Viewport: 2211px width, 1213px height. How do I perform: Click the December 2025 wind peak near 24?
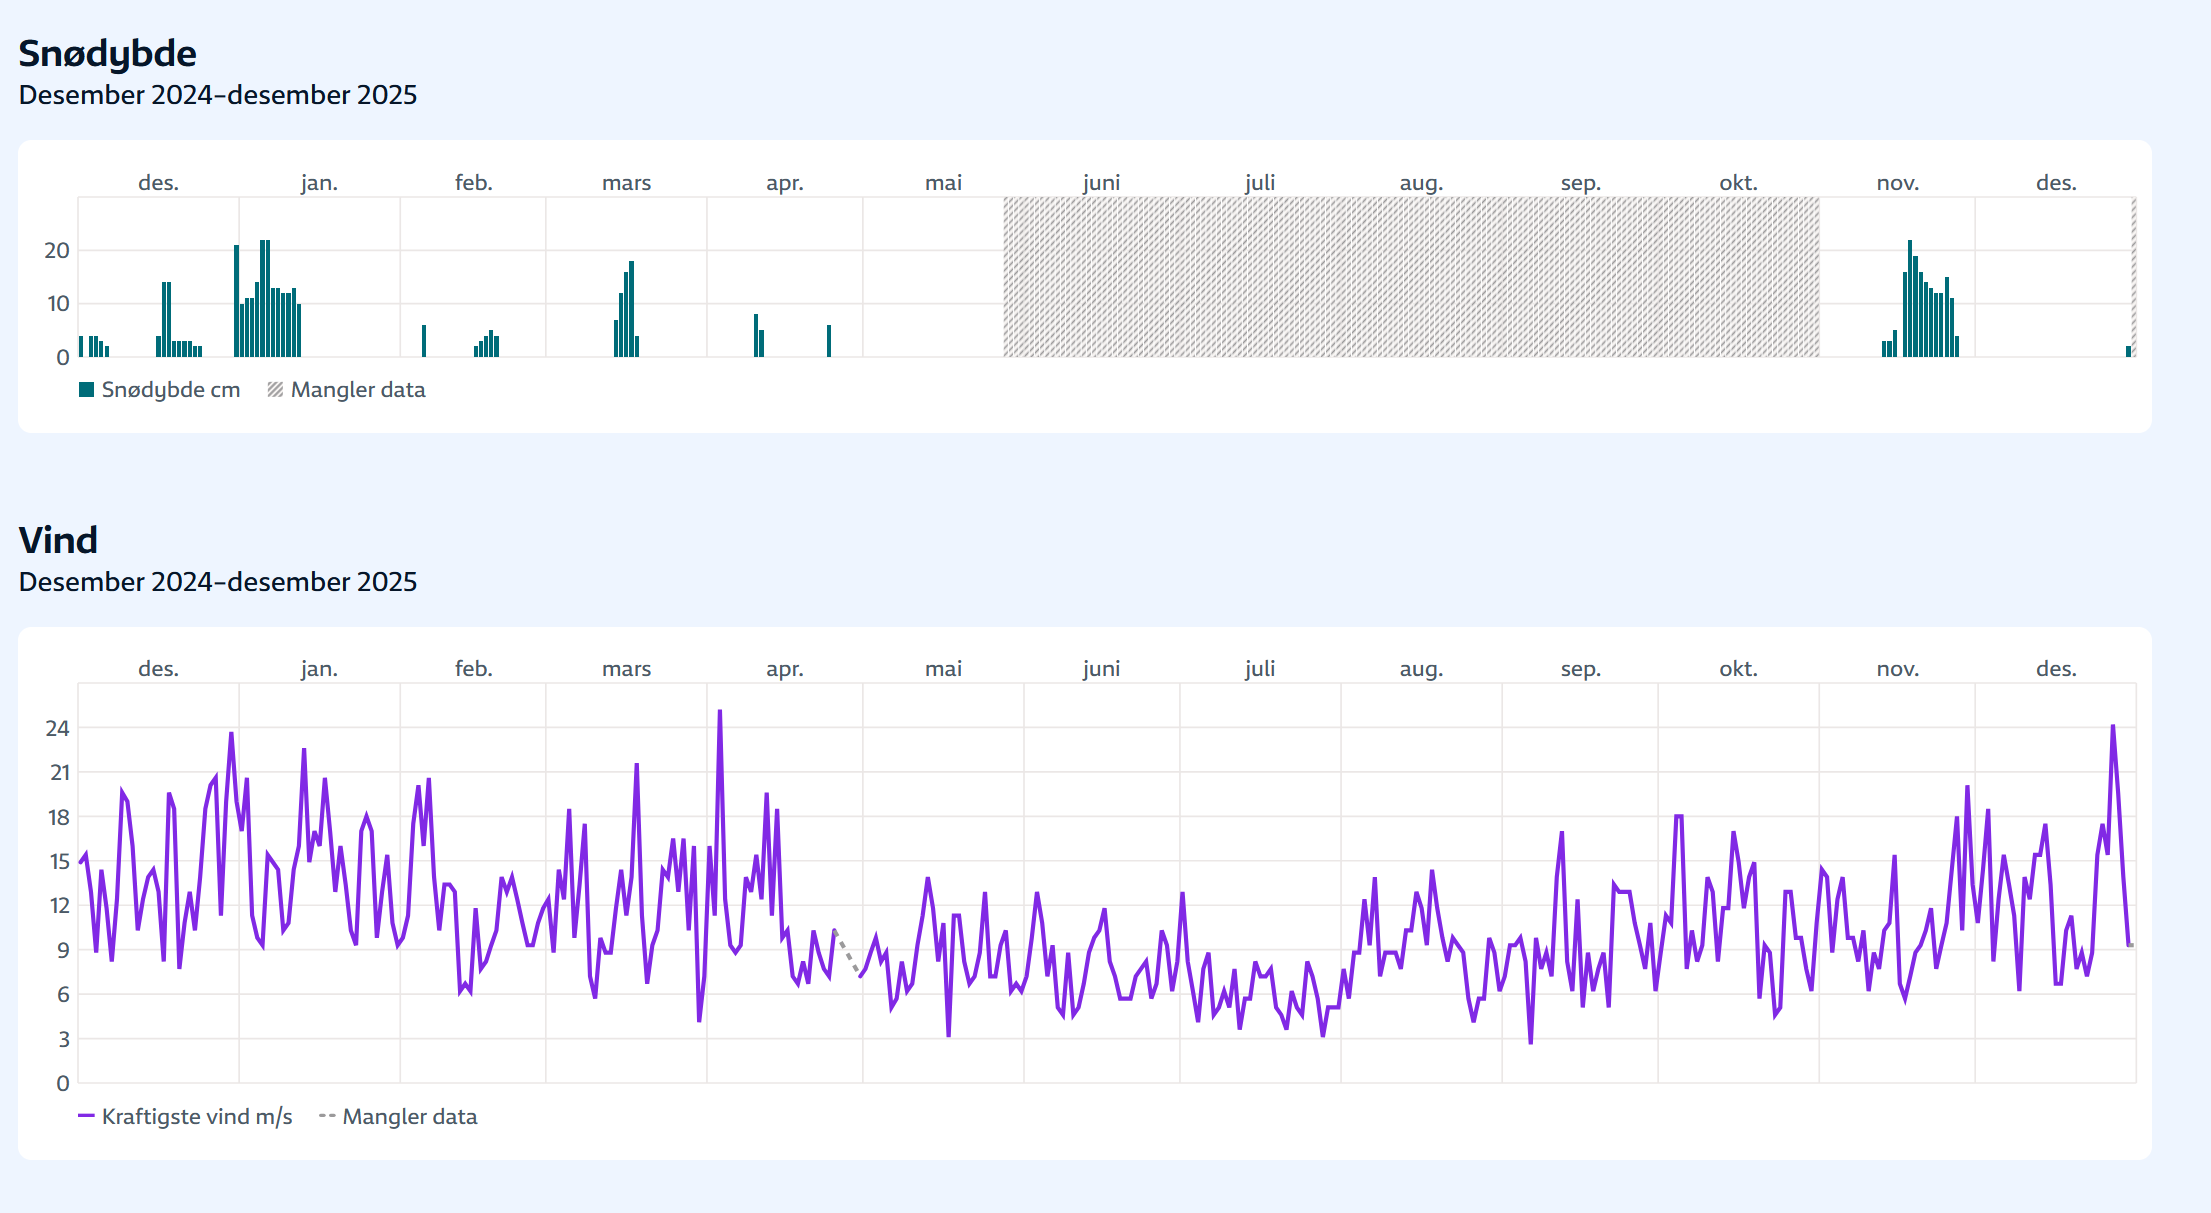pos(2113,727)
